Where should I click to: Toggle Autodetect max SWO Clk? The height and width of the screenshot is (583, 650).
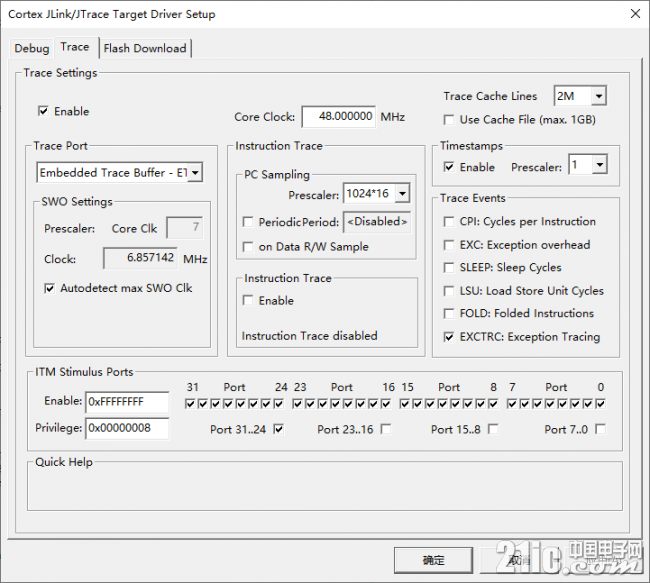(49, 288)
